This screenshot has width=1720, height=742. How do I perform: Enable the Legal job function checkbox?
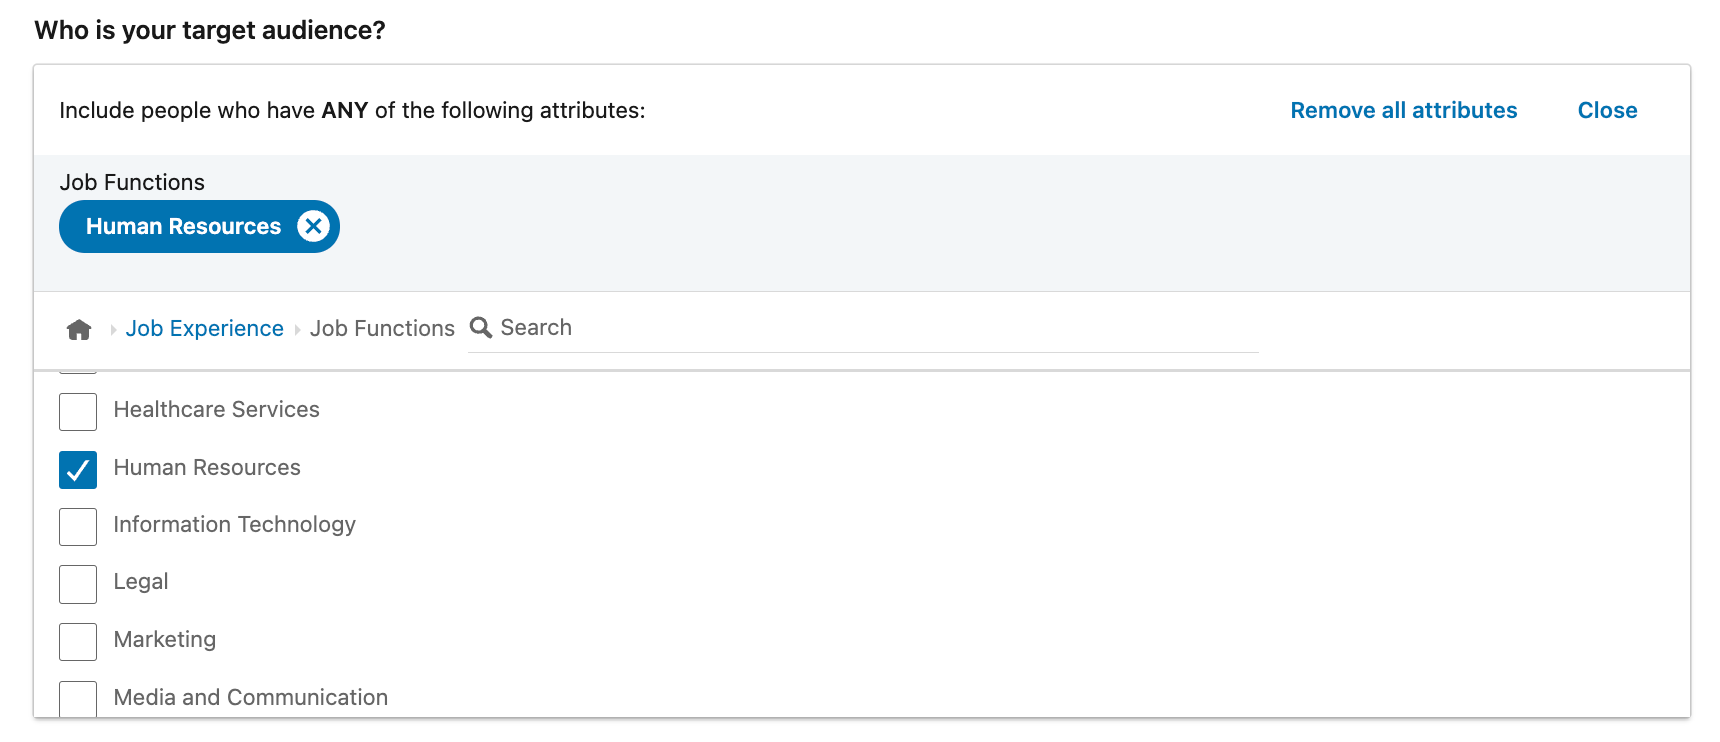click(x=78, y=584)
